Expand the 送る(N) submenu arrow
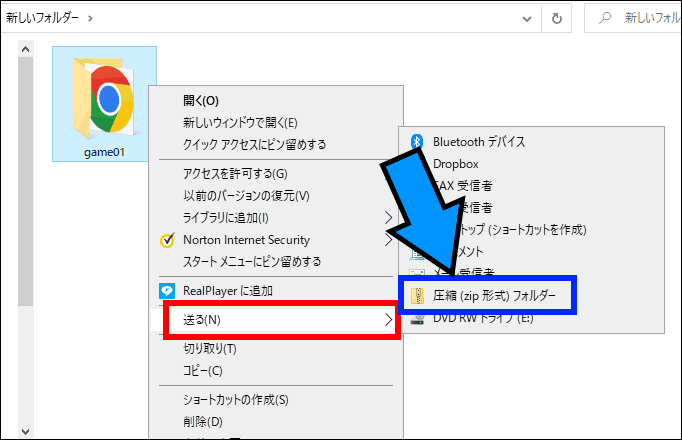 [388, 320]
